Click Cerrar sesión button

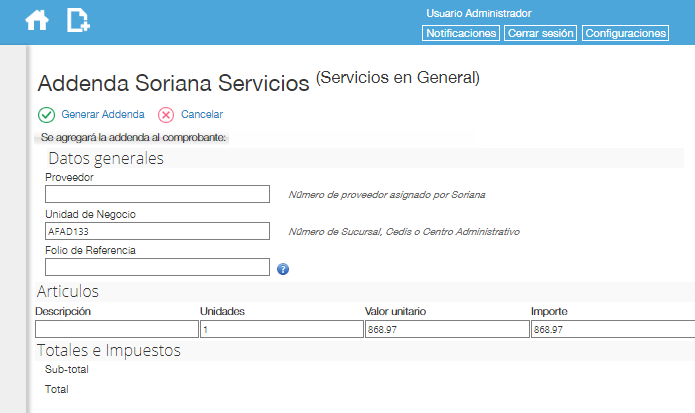click(540, 33)
